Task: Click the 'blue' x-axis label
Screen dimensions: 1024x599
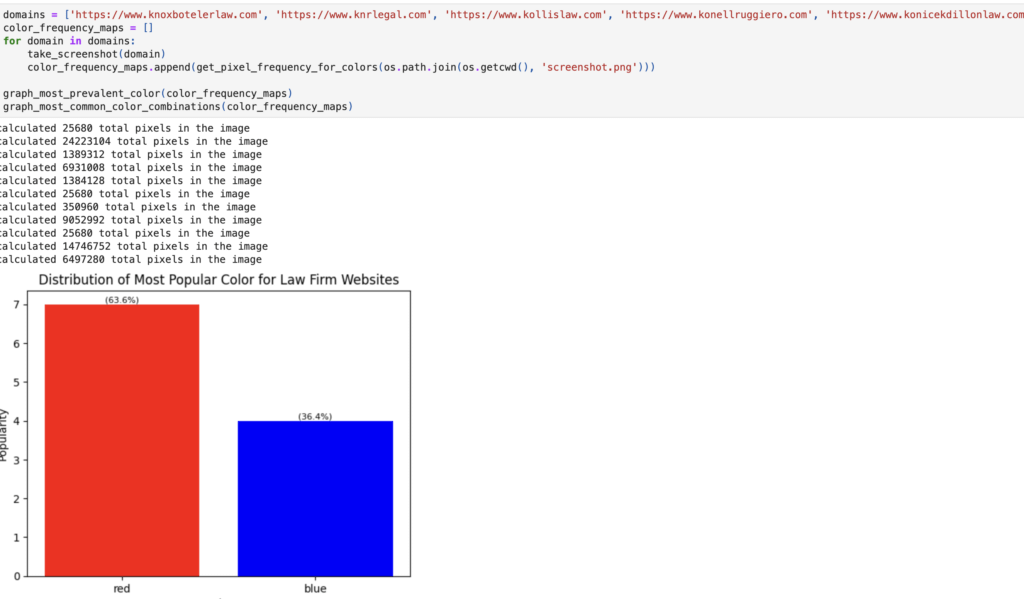Action: coord(315,589)
